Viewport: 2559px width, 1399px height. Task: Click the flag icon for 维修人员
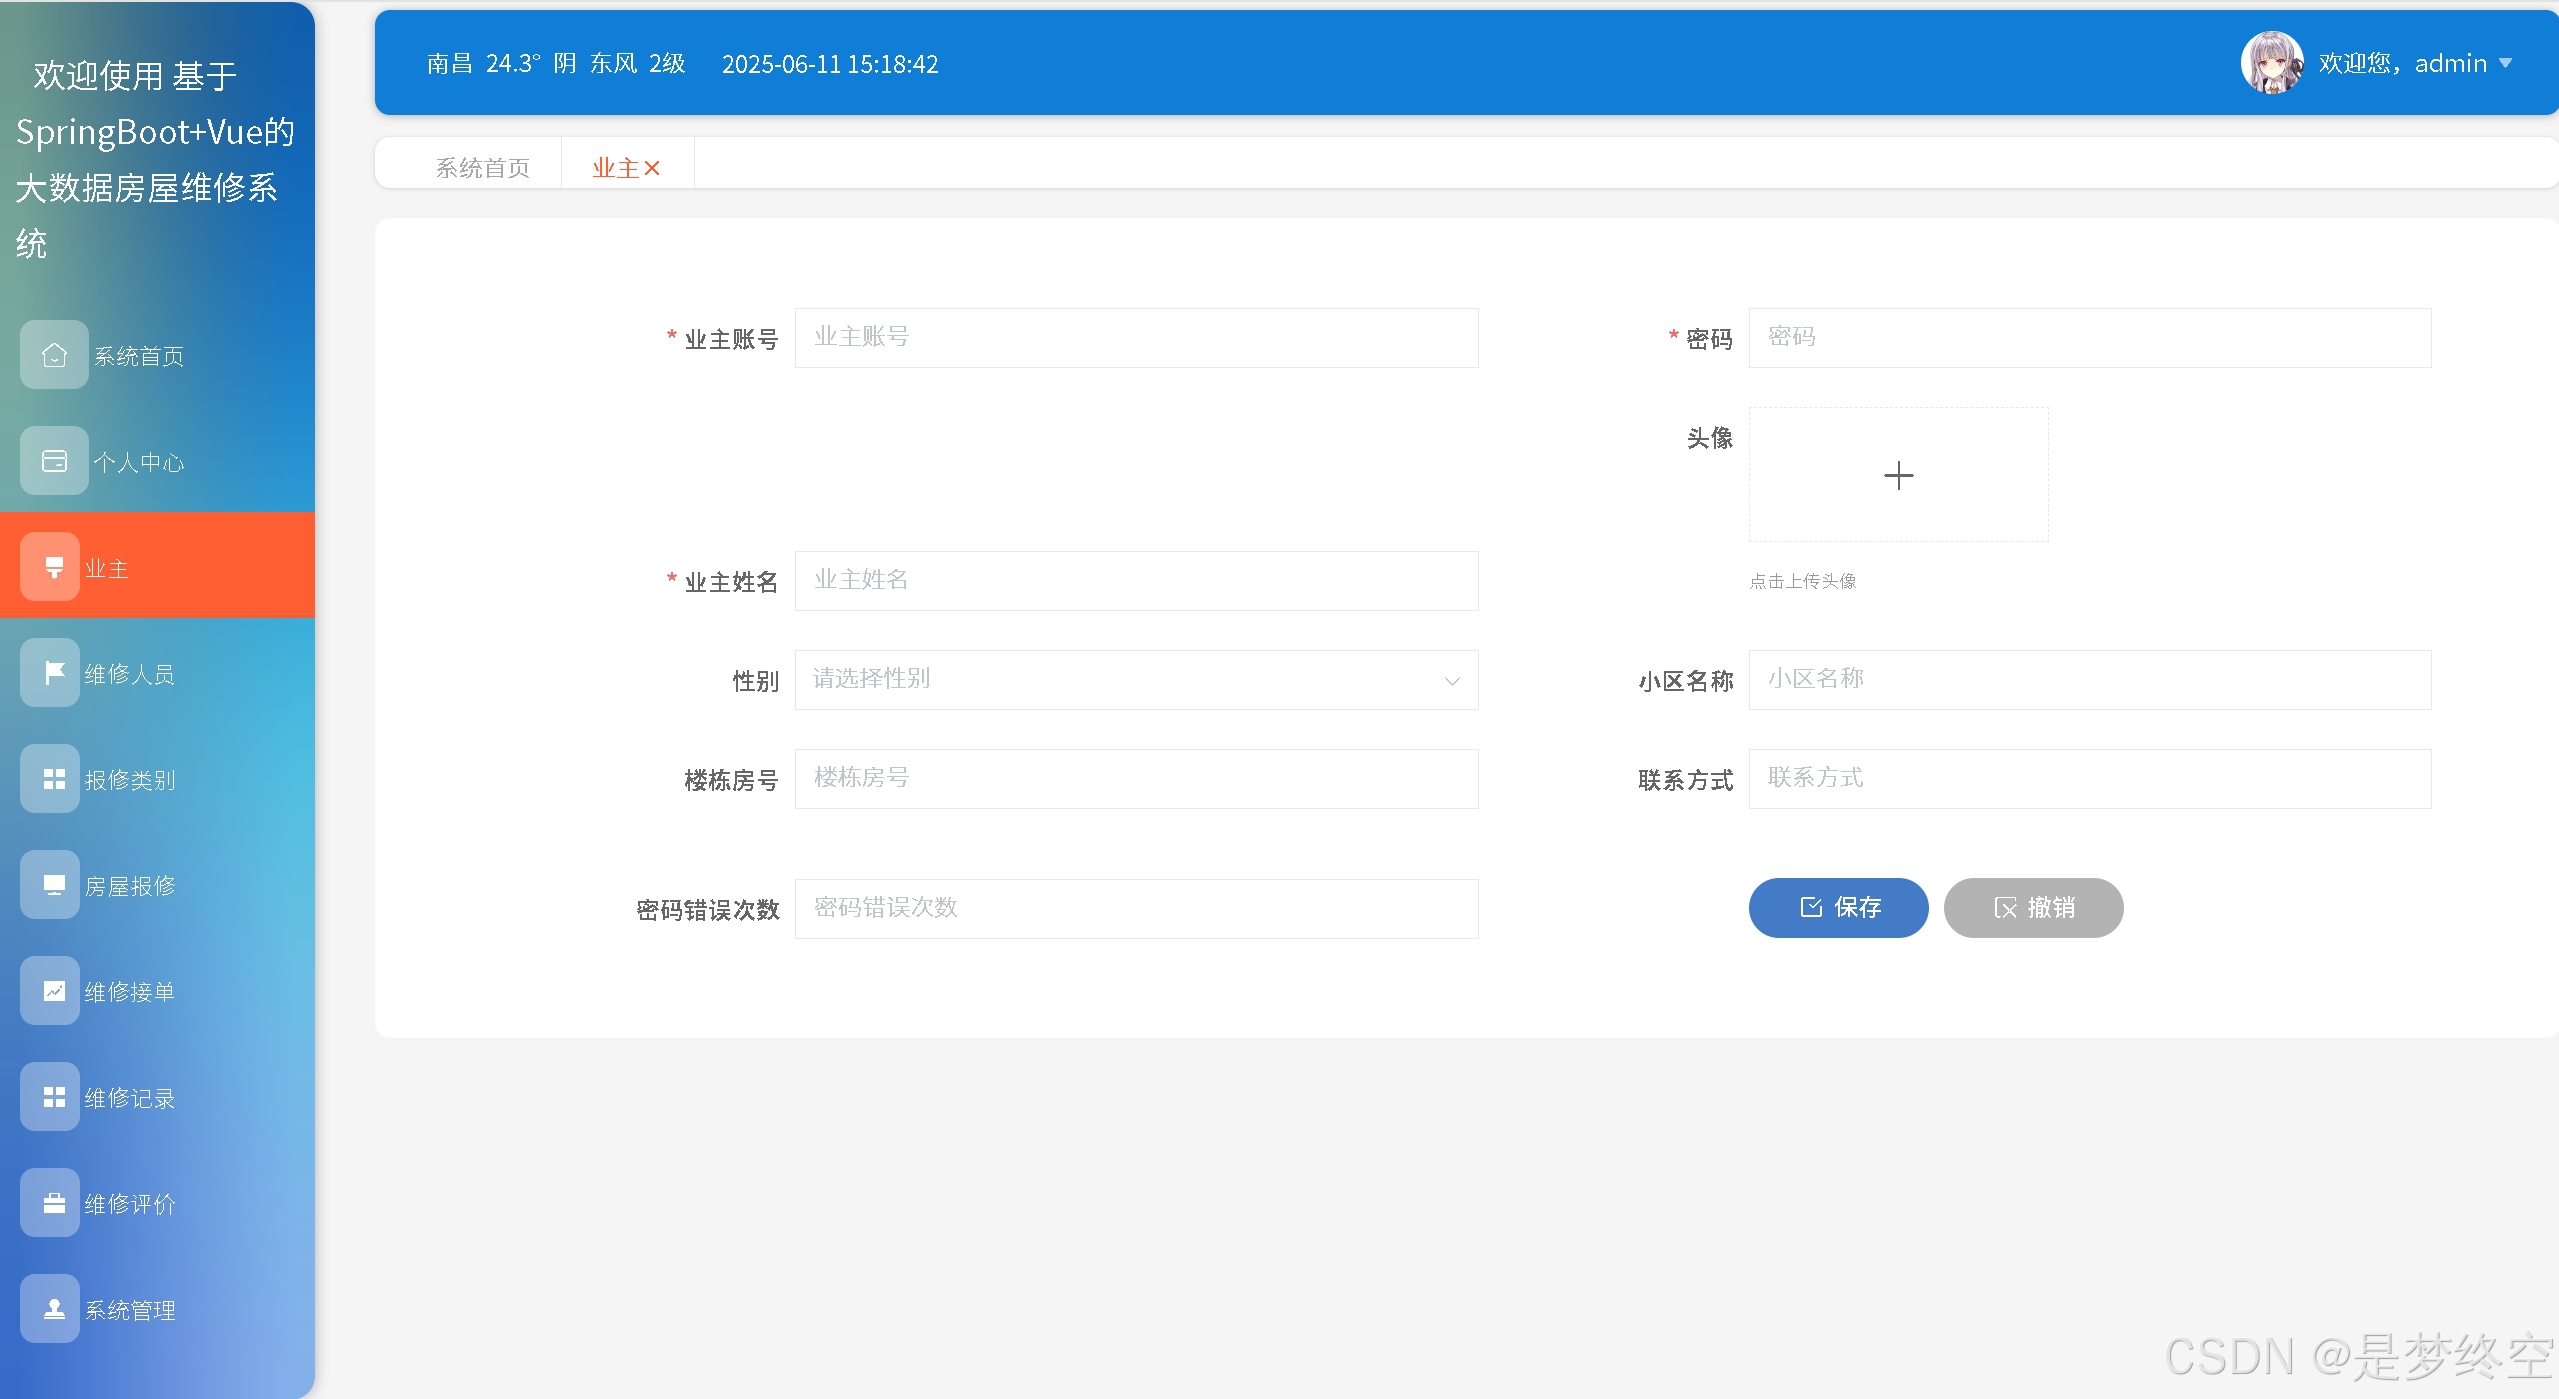(x=54, y=673)
